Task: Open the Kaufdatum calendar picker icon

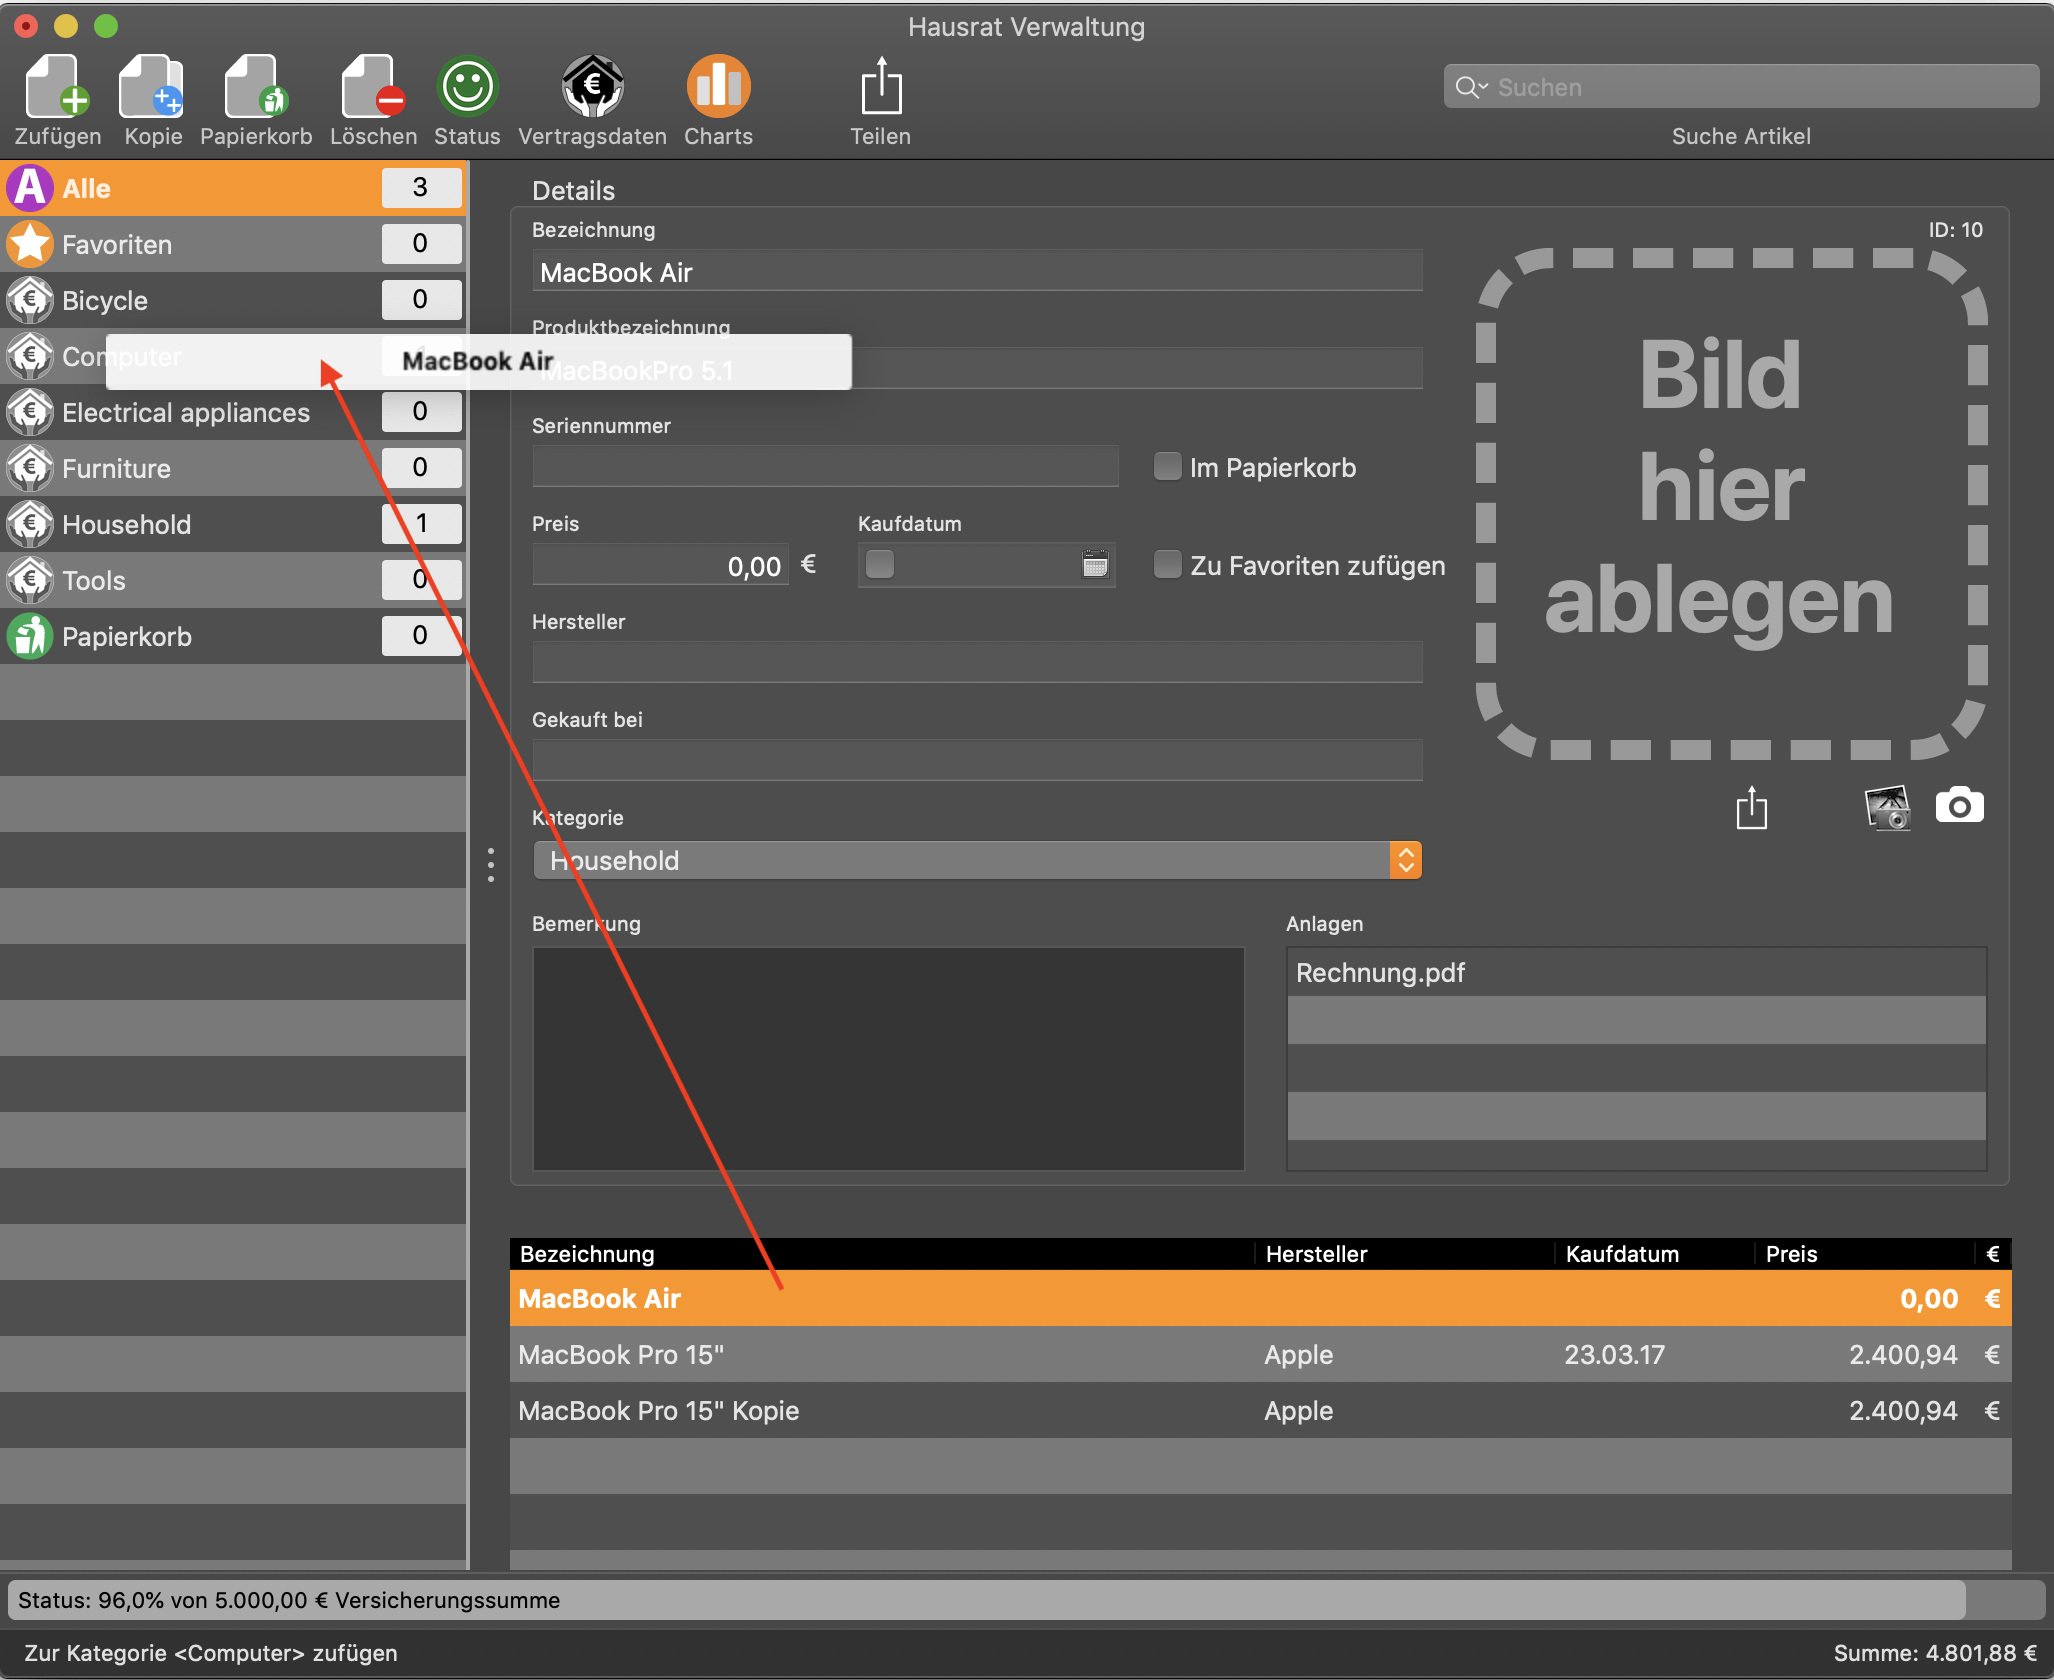Action: 1095,564
